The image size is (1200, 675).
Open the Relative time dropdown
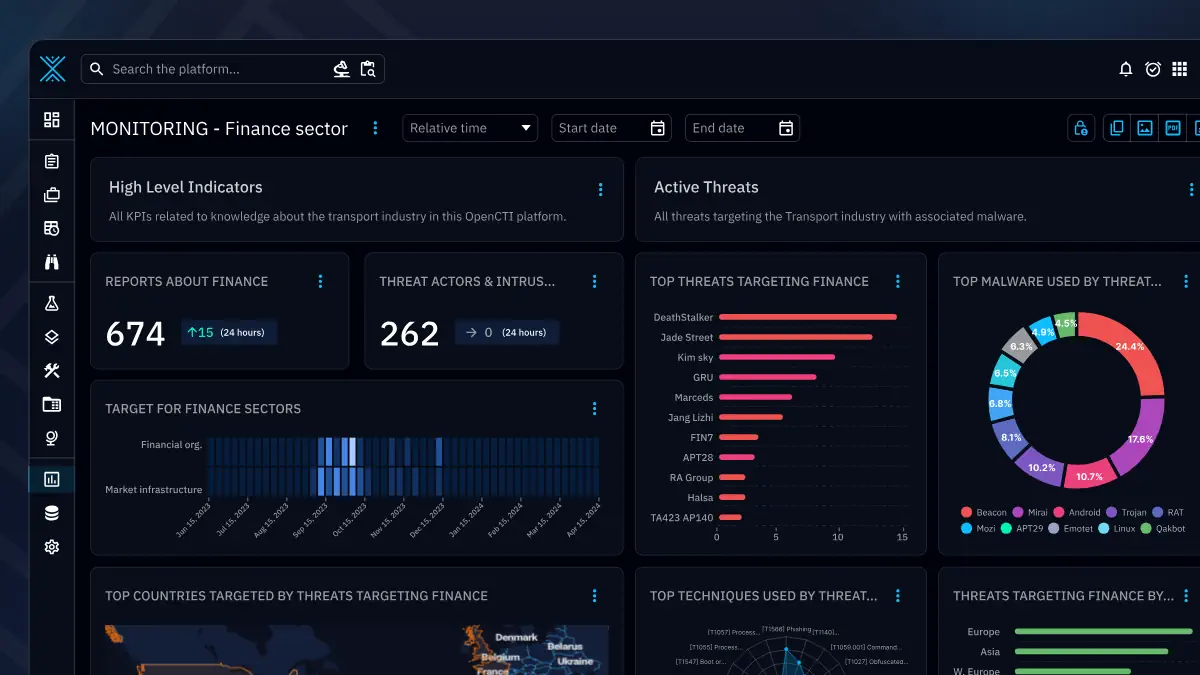(x=470, y=128)
